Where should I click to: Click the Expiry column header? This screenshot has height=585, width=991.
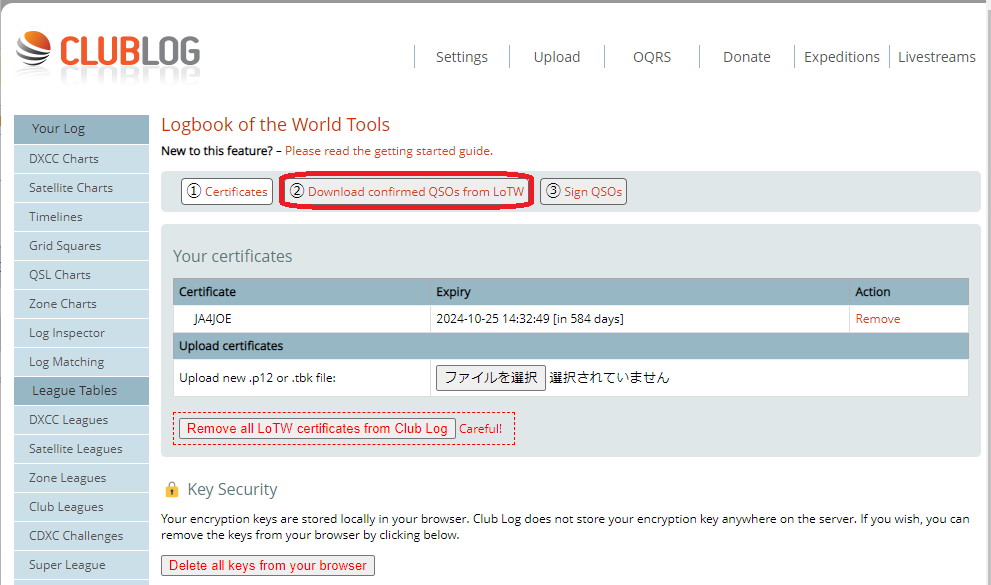pyautogui.click(x=640, y=292)
